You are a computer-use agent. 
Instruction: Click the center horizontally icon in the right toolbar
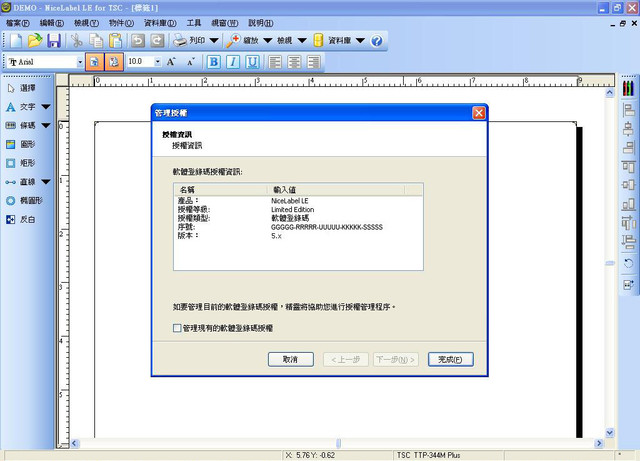tap(629, 129)
